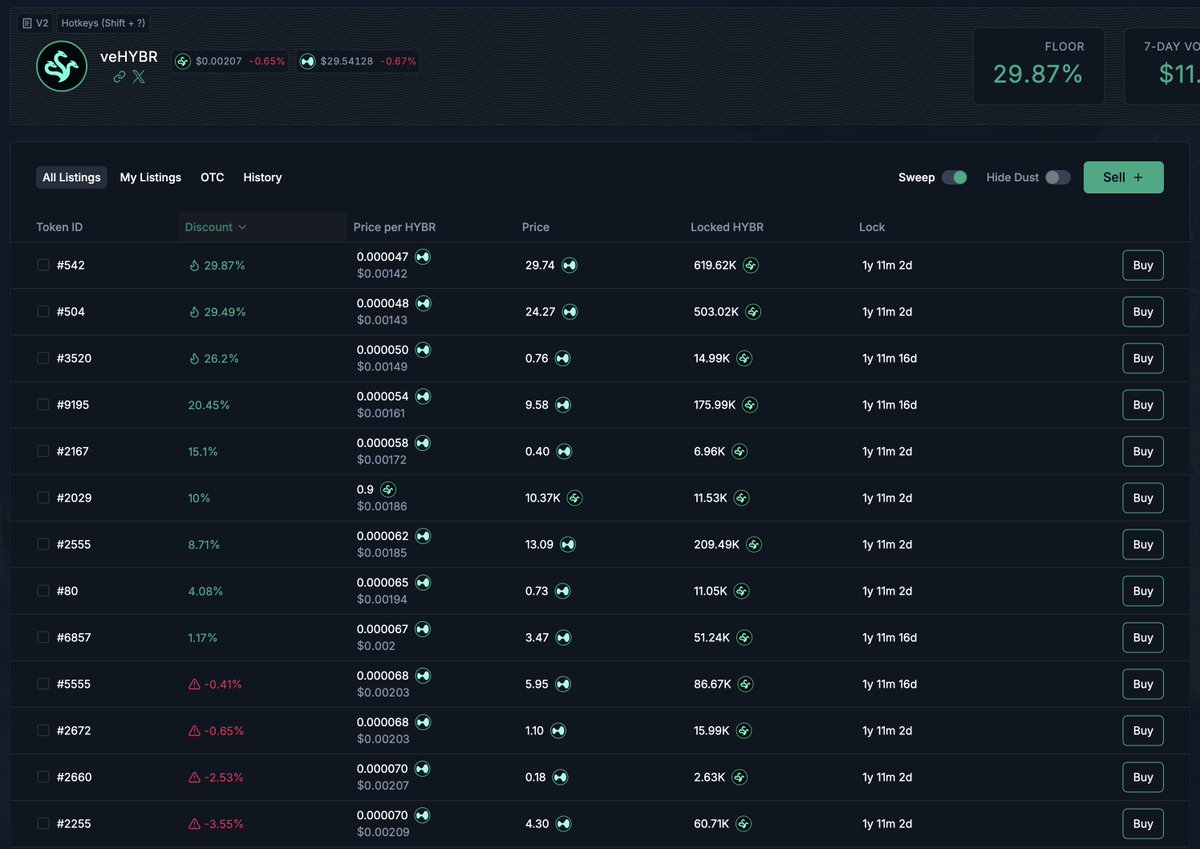
Task: Click the 15.99K locked HYBR value
Action: (711, 731)
